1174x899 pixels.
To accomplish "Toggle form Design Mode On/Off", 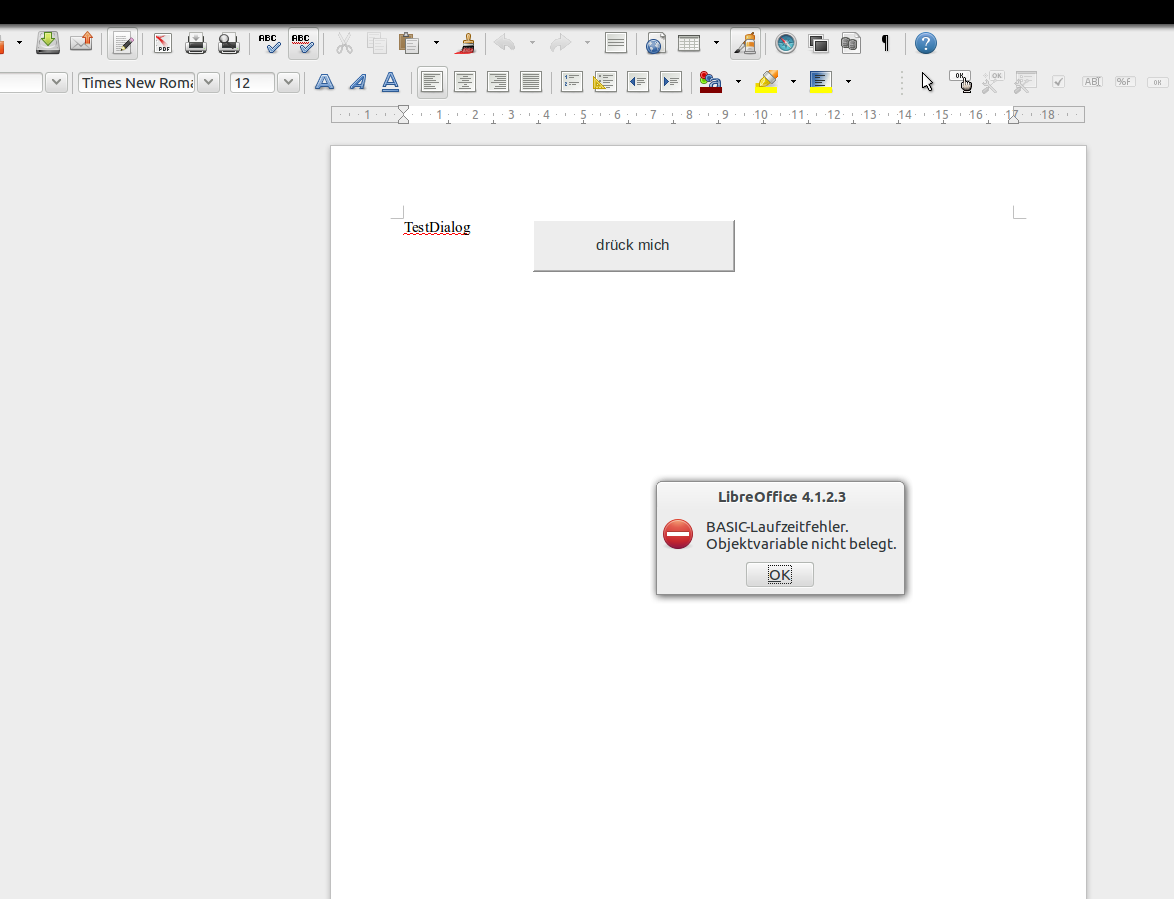I will [x=961, y=81].
